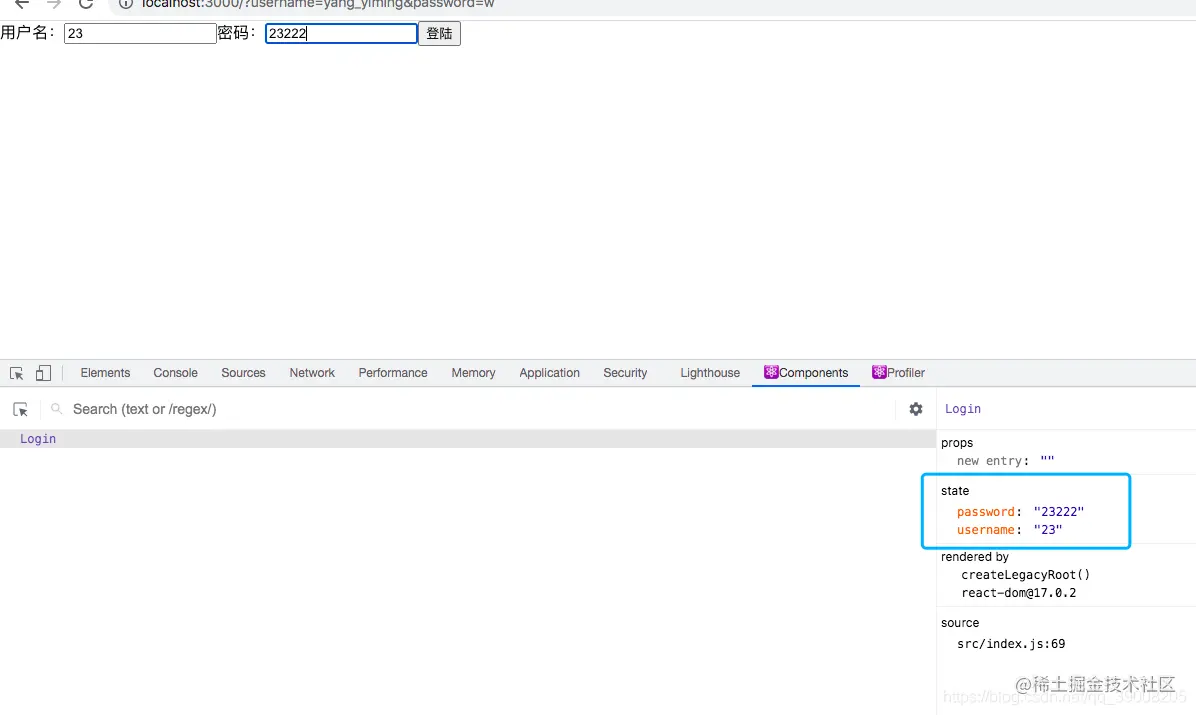Viewport: 1196px width, 715px height.
Task: Click the source section label
Action: pyautogui.click(x=960, y=623)
